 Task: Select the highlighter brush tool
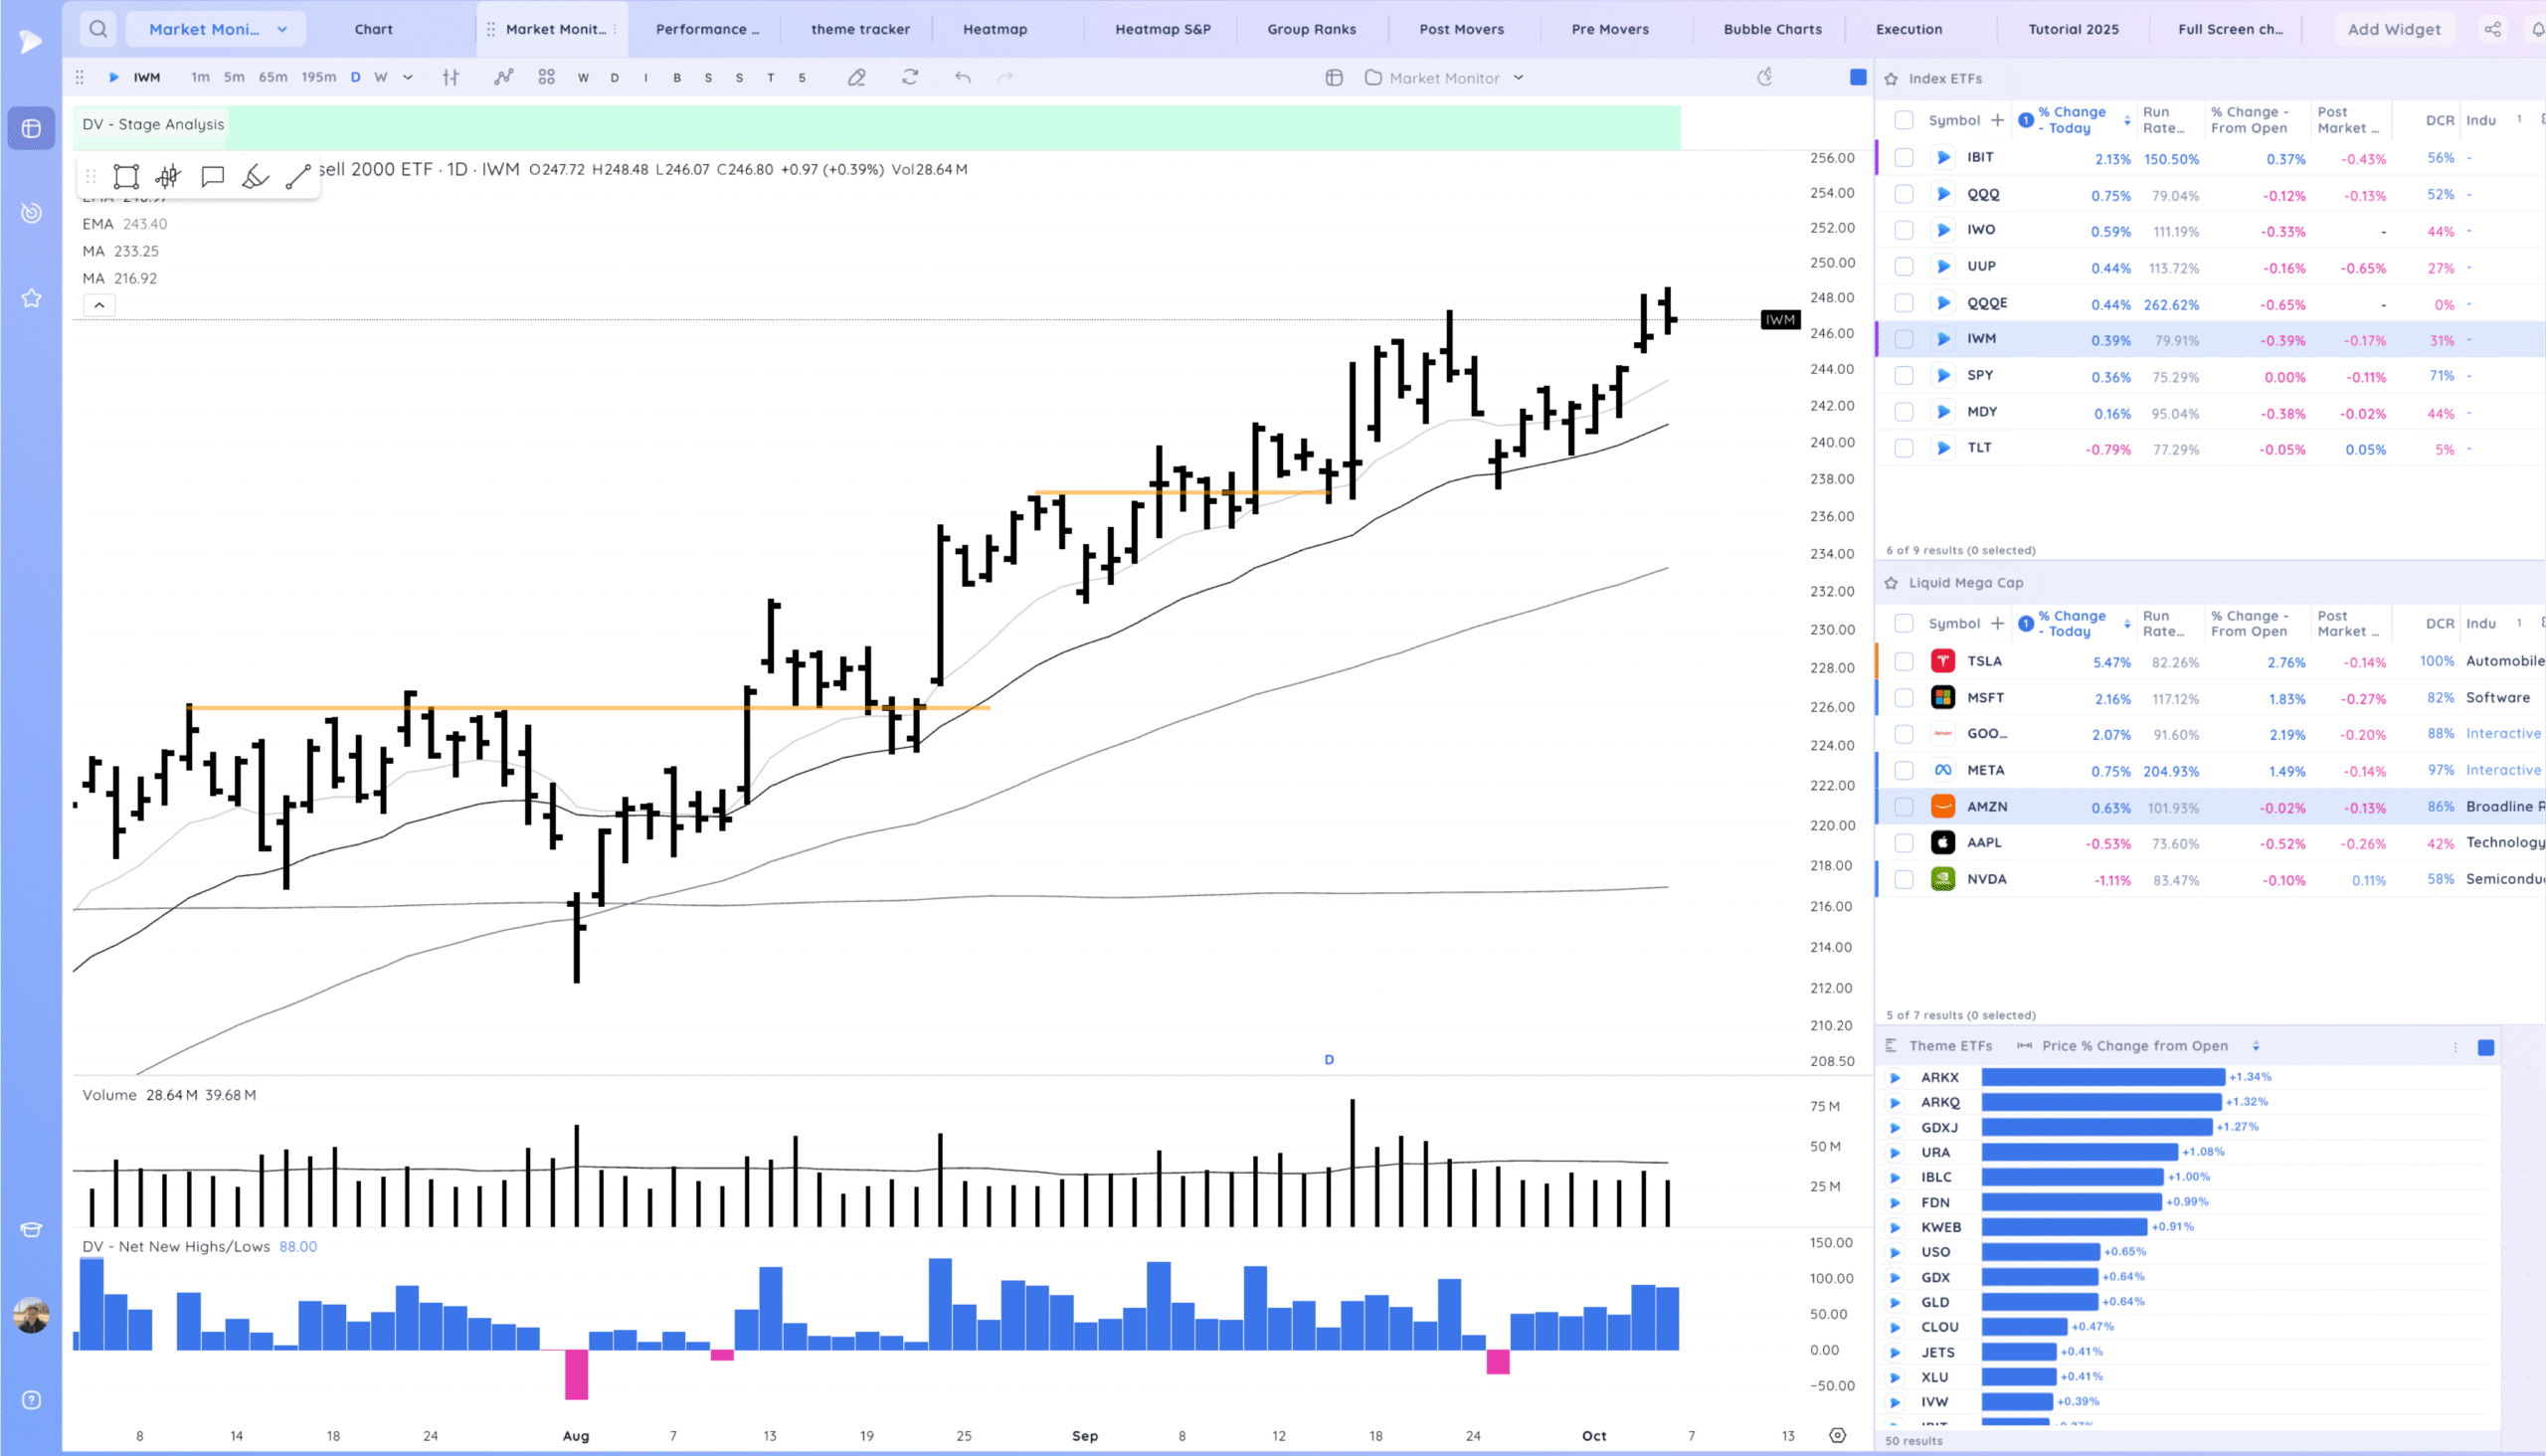(255, 177)
